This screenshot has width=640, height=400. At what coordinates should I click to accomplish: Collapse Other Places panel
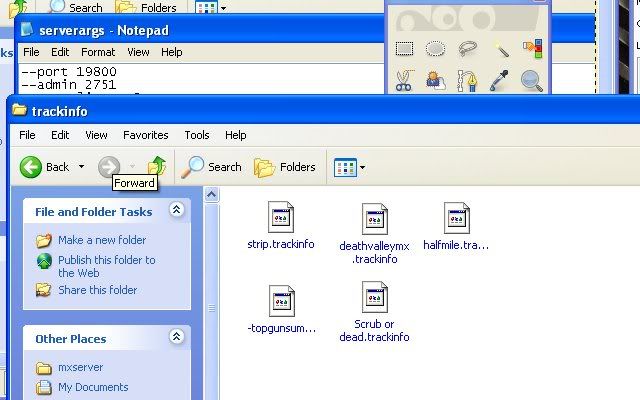click(176, 337)
